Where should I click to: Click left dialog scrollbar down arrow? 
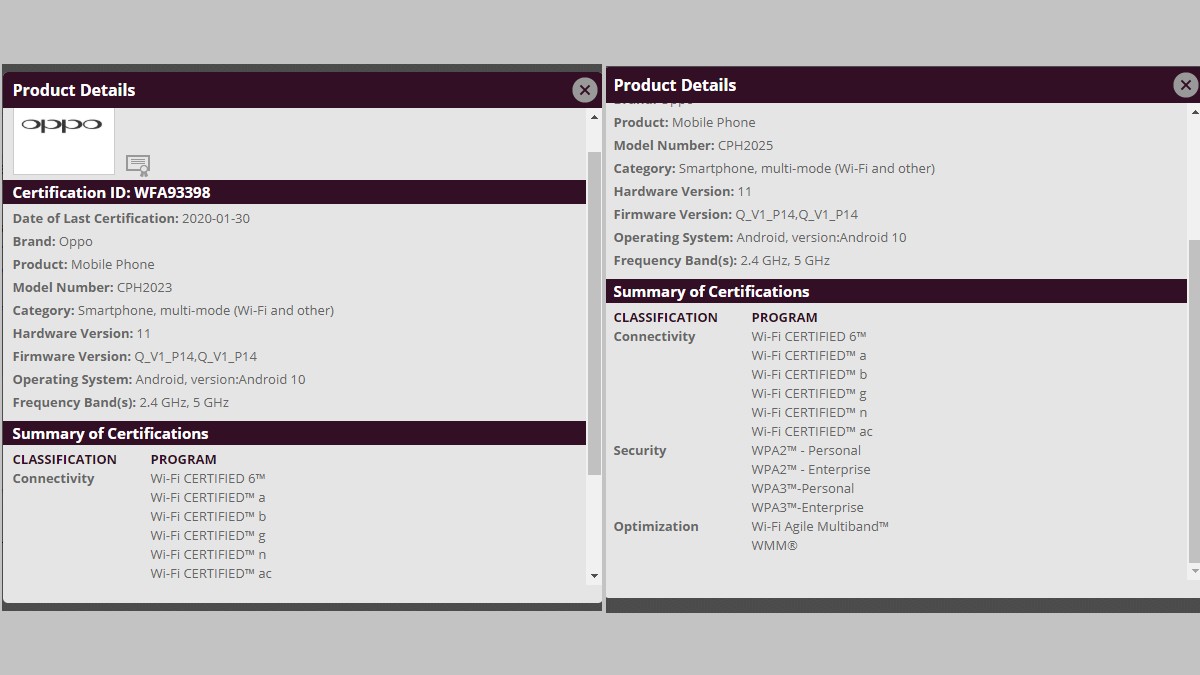pyautogui.click(x=594, y=576)
